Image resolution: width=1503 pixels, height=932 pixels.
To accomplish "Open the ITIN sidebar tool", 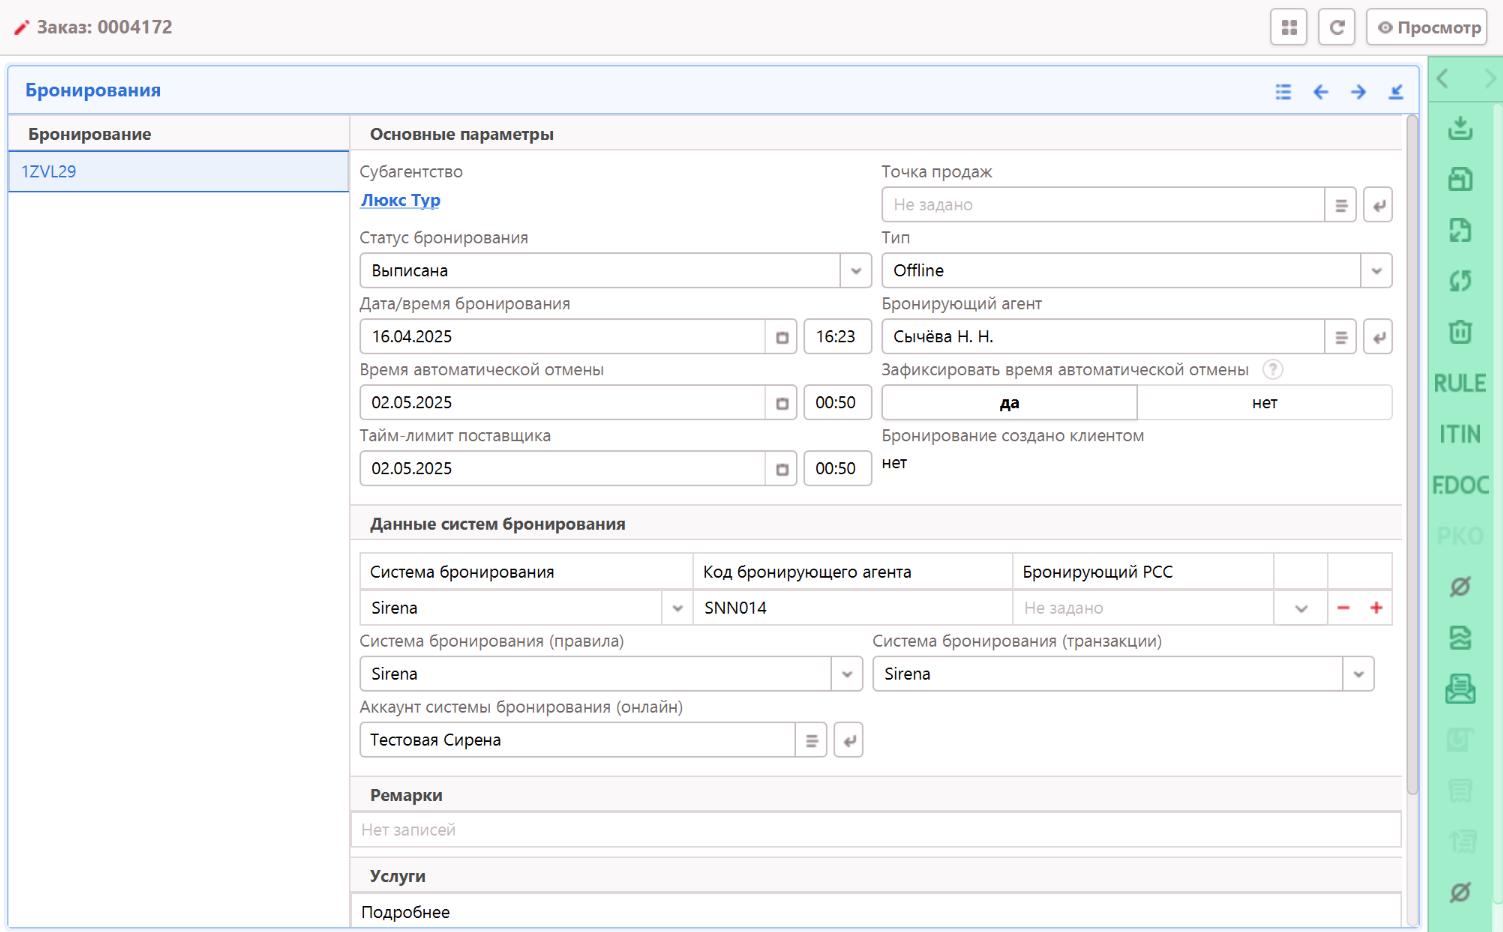I will pyautogui.click(x=1459, y=434).
